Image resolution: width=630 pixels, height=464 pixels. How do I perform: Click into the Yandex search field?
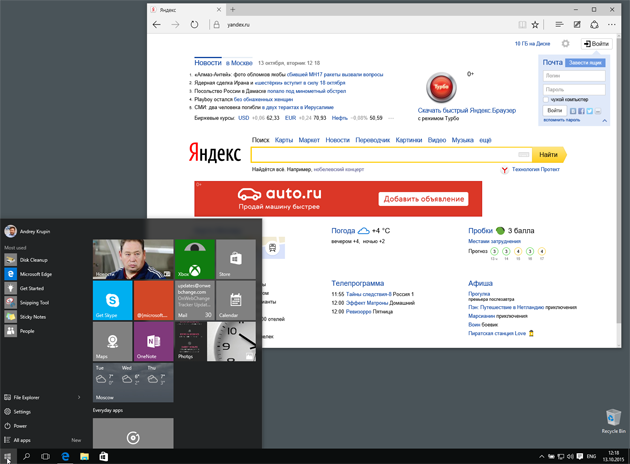[x=390, y=155]
